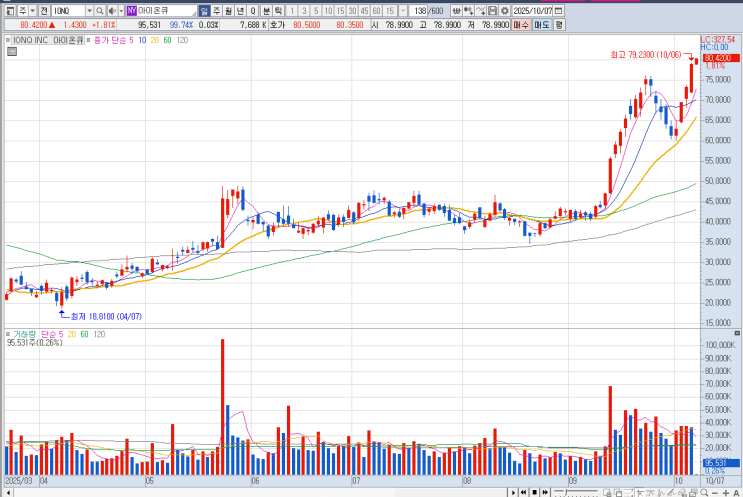
Task: Click the stock search magnifier icon
Action: (x=100, y=10)
